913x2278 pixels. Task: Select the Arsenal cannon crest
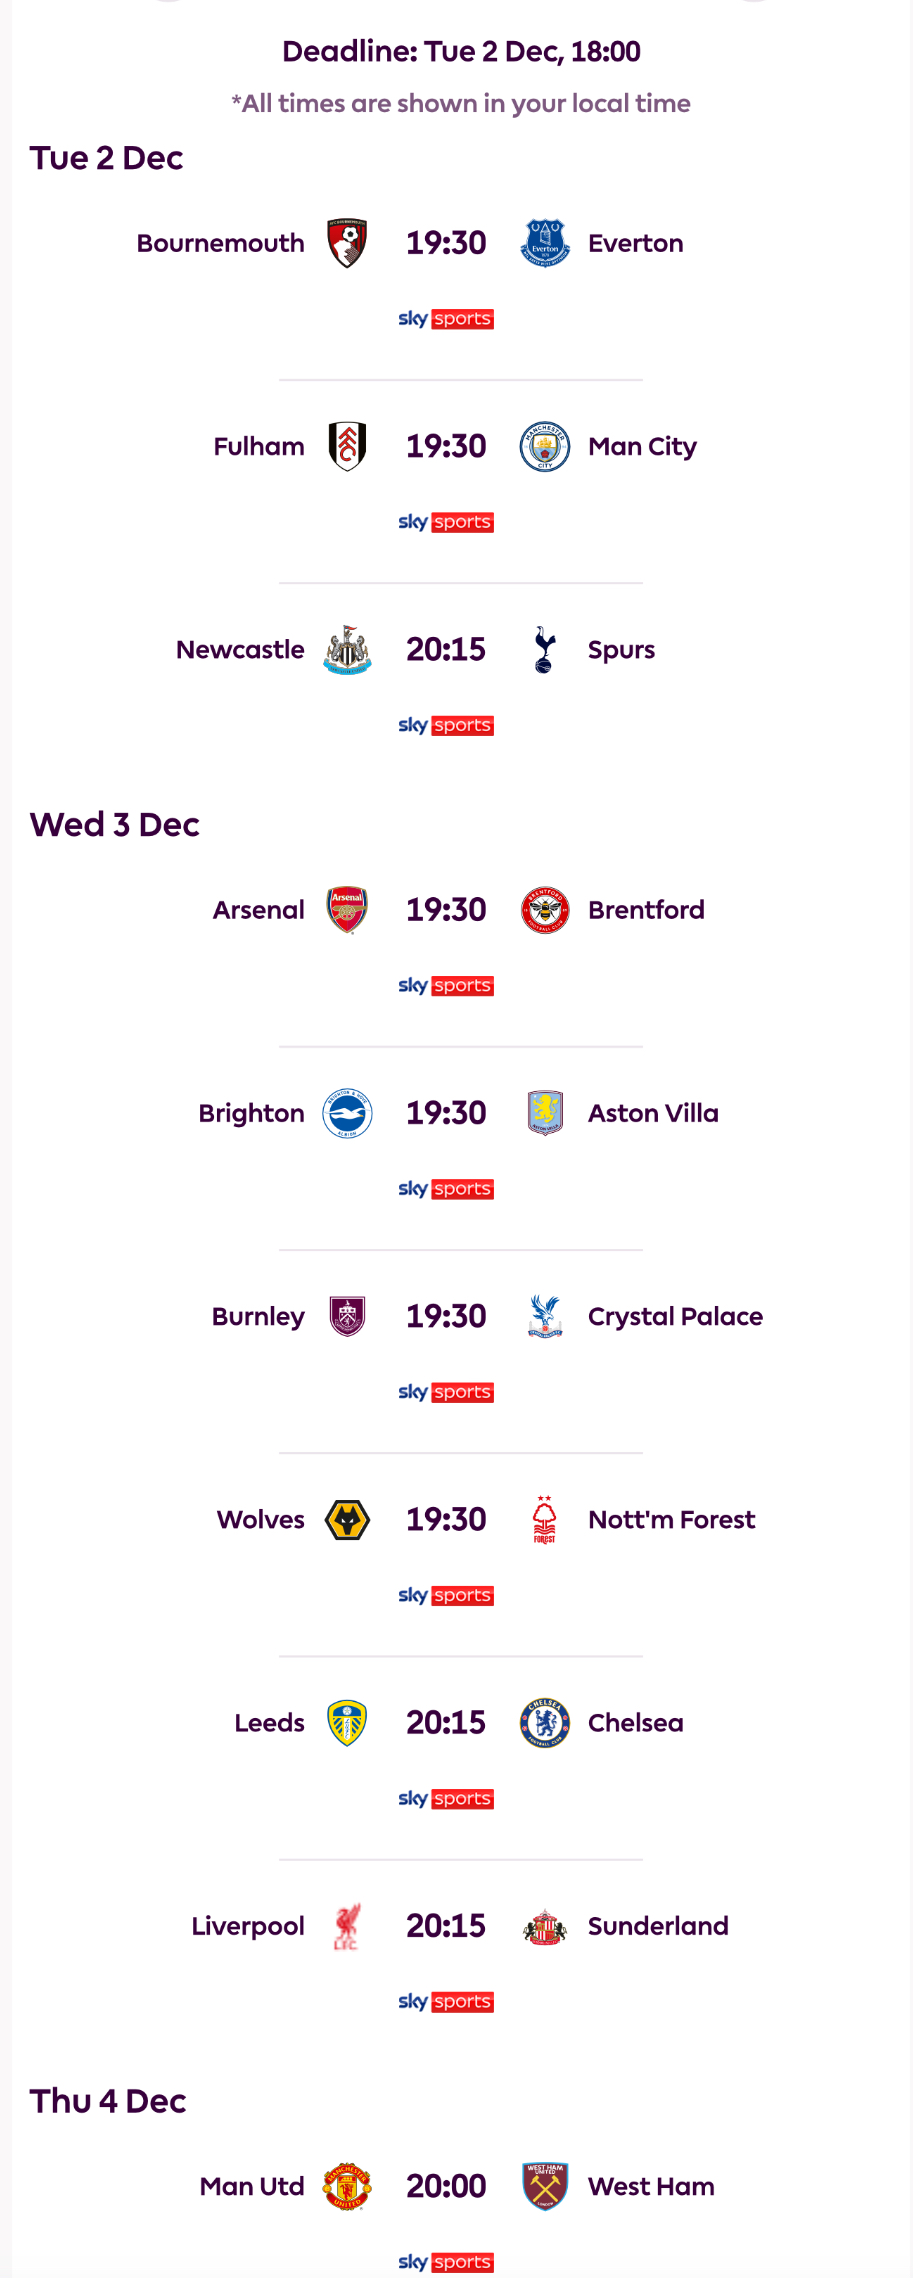click(347, 910)
